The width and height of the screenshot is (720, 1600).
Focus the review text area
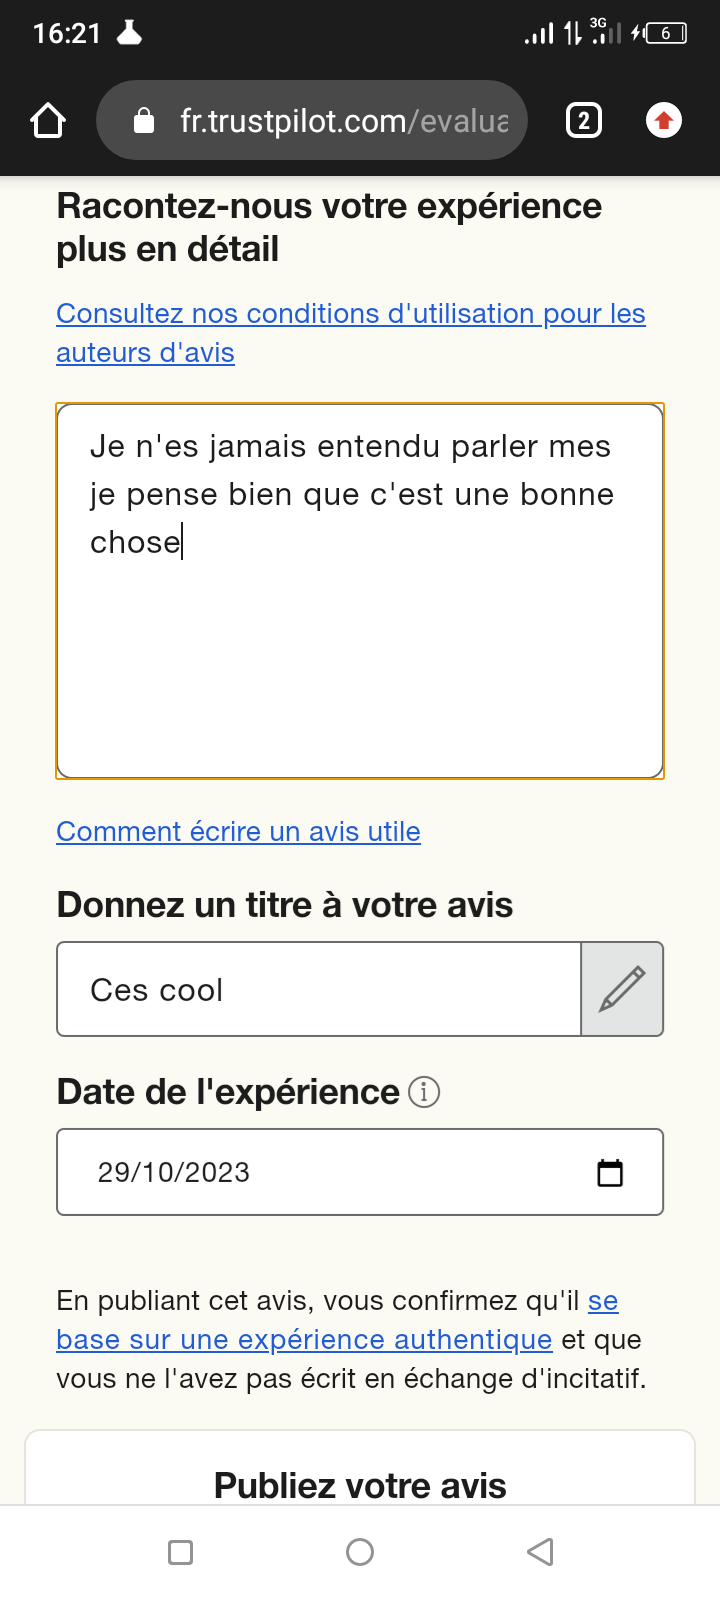click(x=360, y=640)
